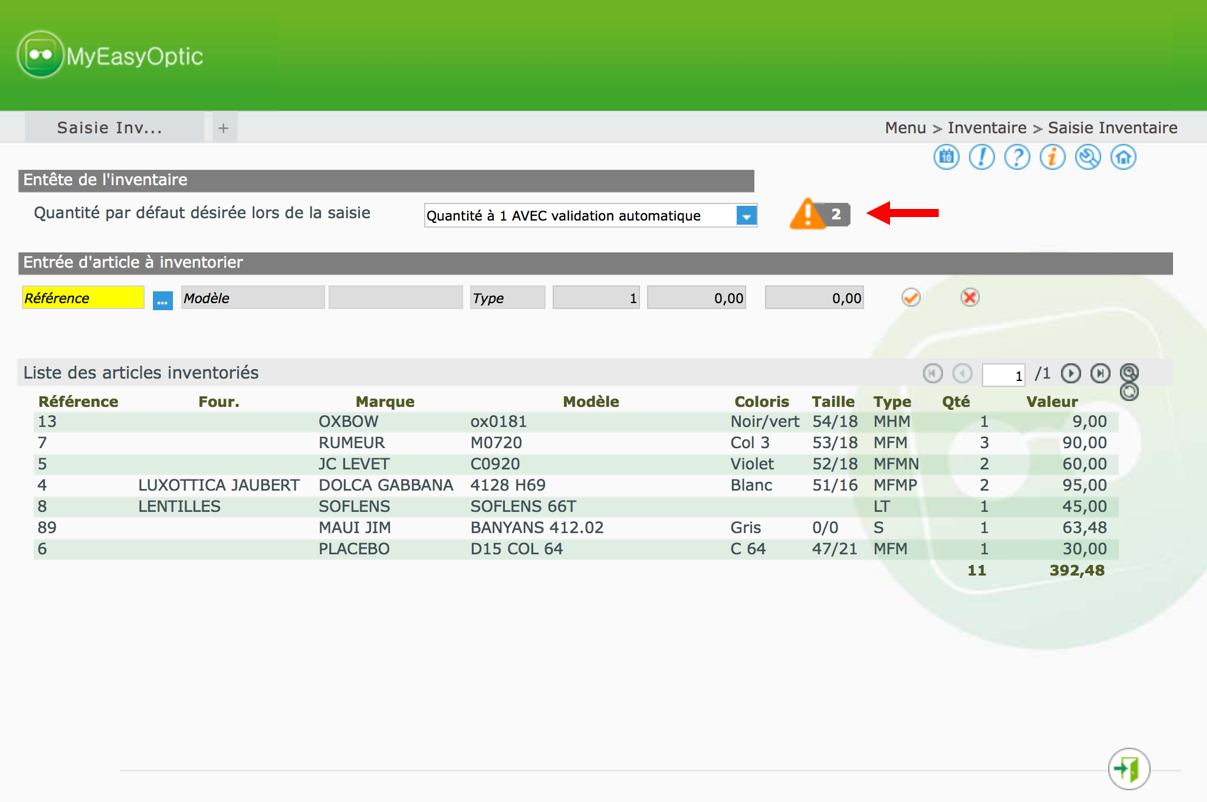Go to first page of the list

point(933,373)
